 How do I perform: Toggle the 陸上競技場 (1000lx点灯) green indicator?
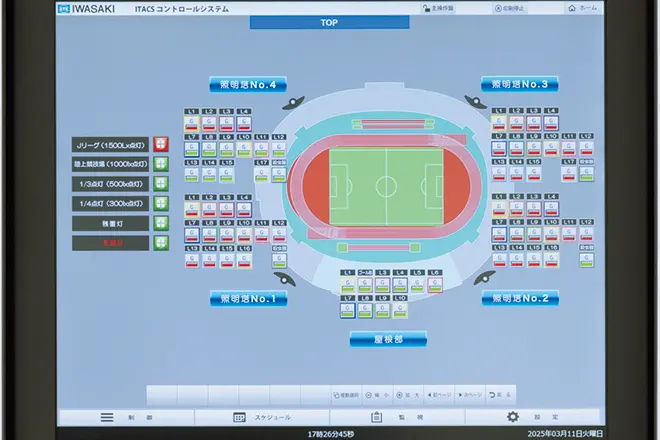click(160, 164)
